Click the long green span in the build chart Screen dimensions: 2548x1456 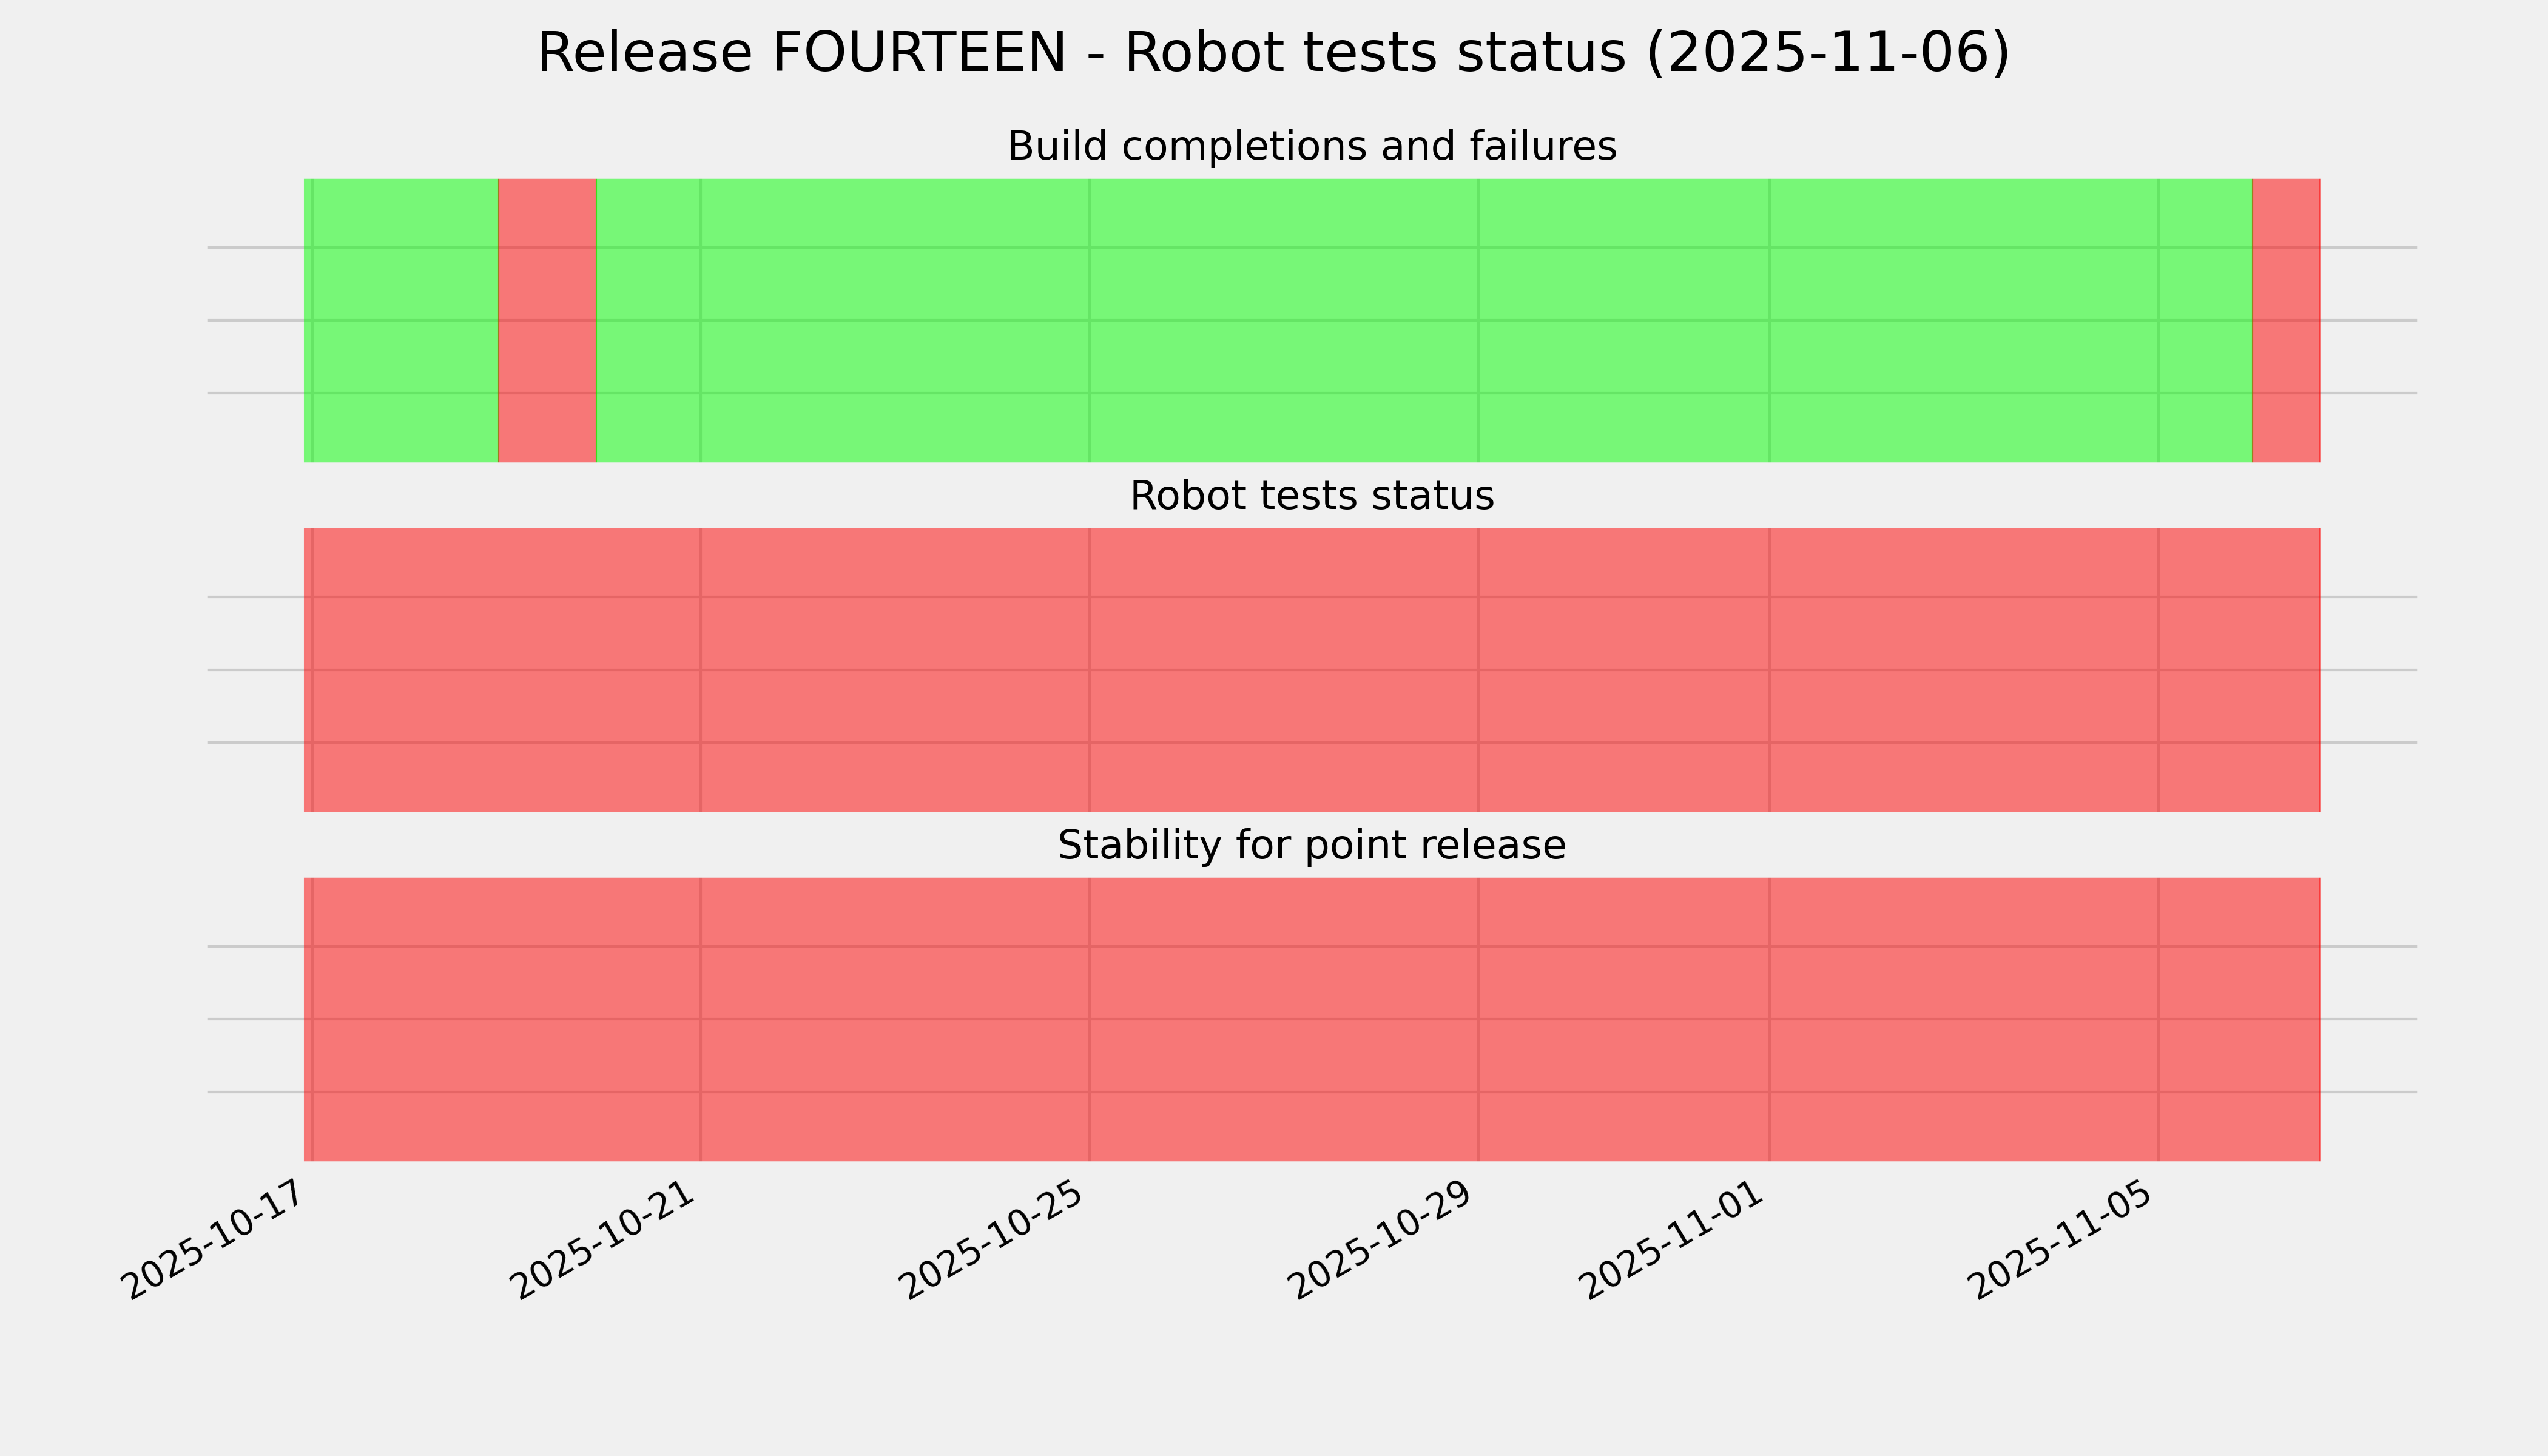(1424, 320)
